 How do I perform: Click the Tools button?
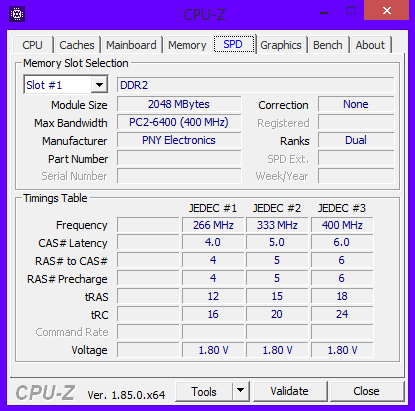pos(204,391)
